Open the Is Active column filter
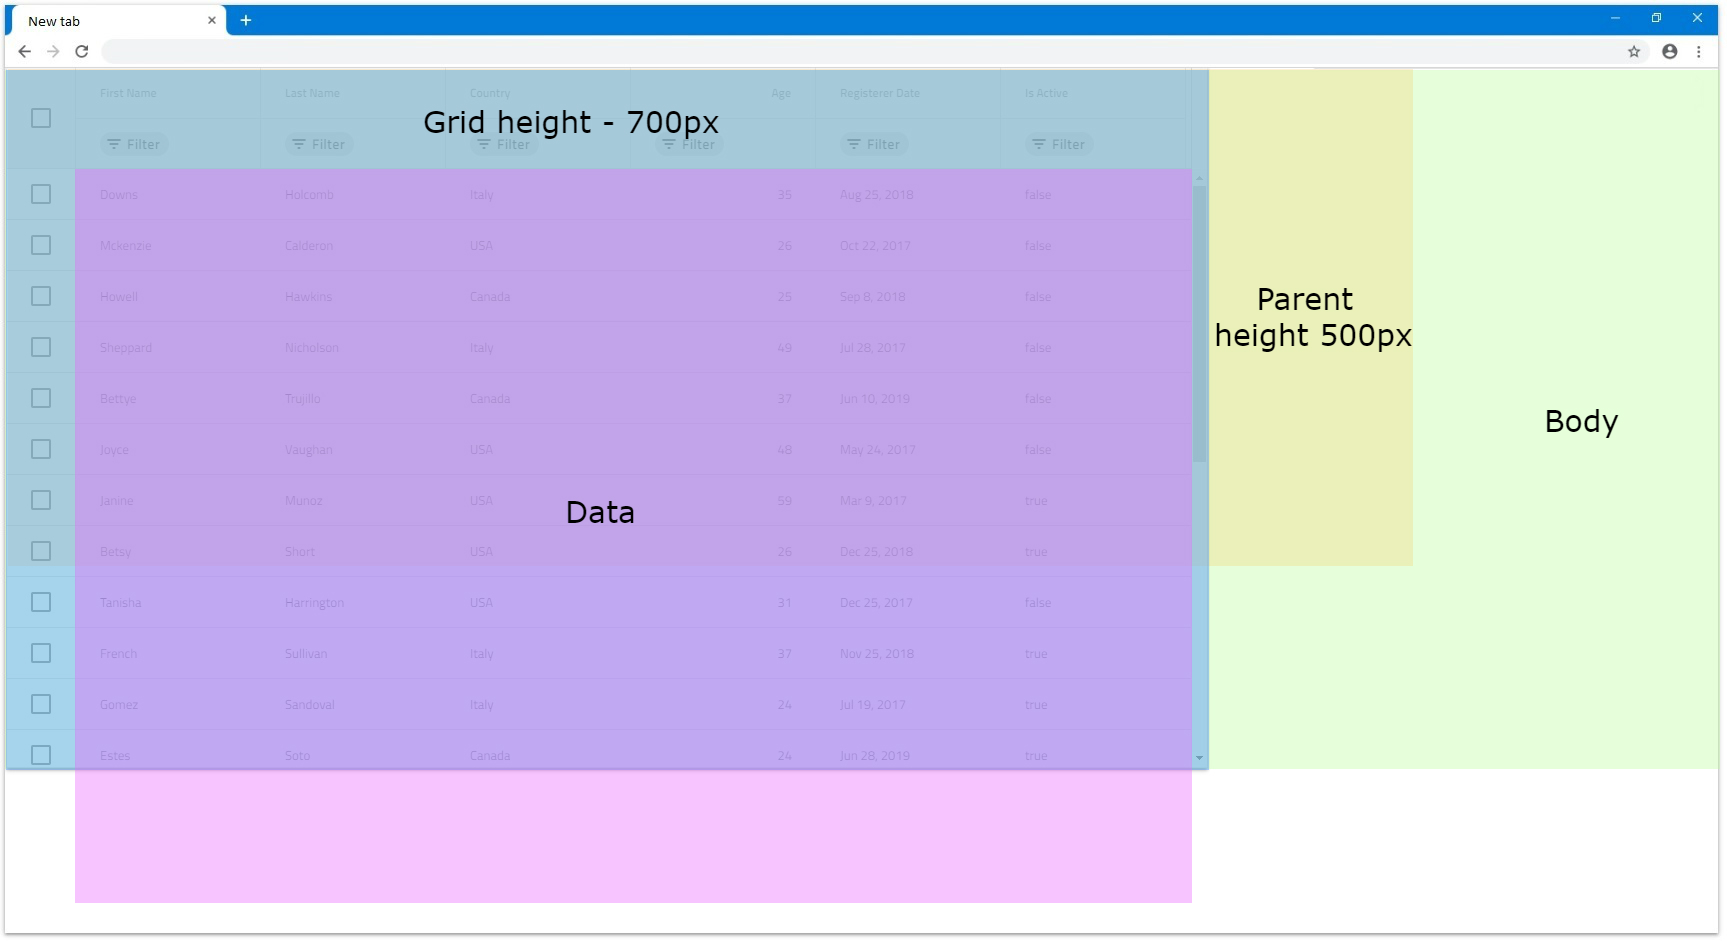Screen dimensions: 1727x941 (x=1058, y=144)
